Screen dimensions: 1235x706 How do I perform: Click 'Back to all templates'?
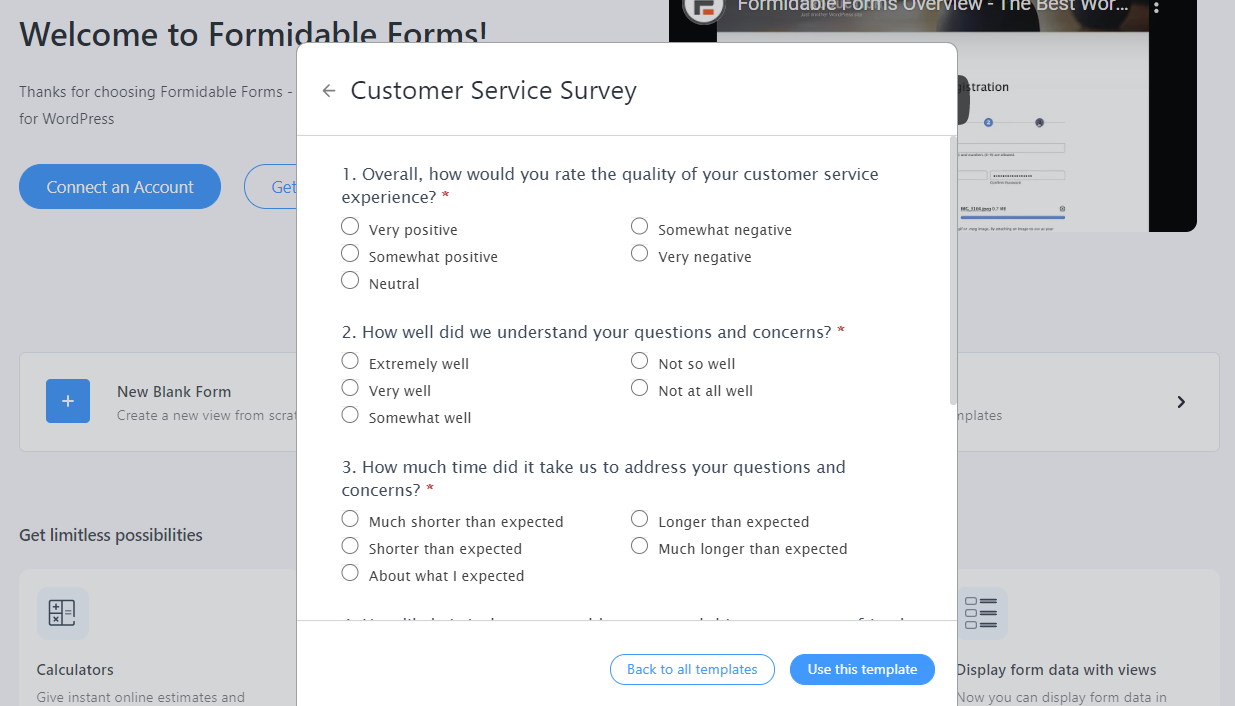pyautogui.click(x=692, y=669)
